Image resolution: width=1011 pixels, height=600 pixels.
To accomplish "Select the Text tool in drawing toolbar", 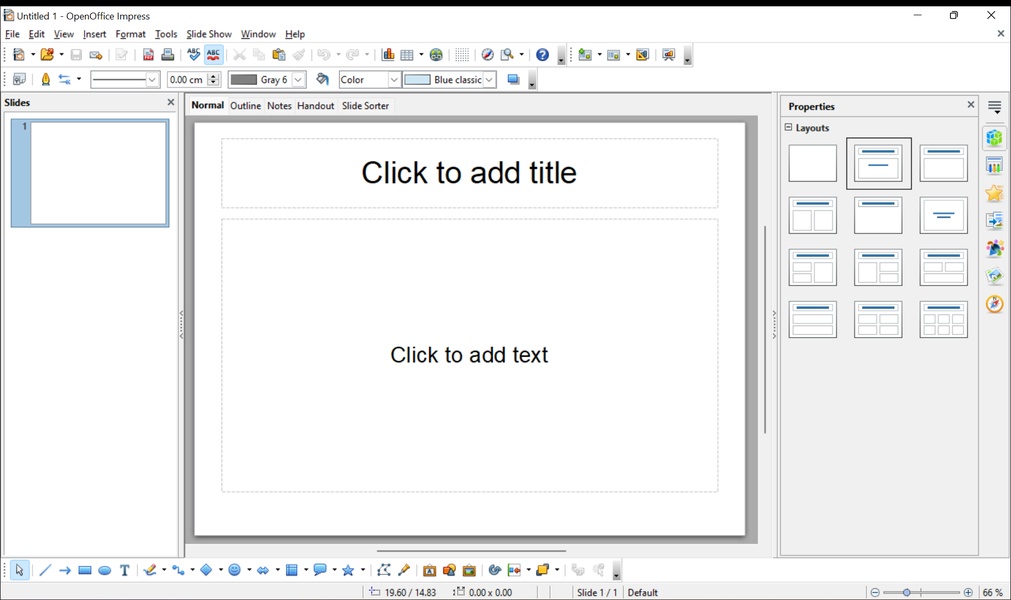I will tap(125, 570).
